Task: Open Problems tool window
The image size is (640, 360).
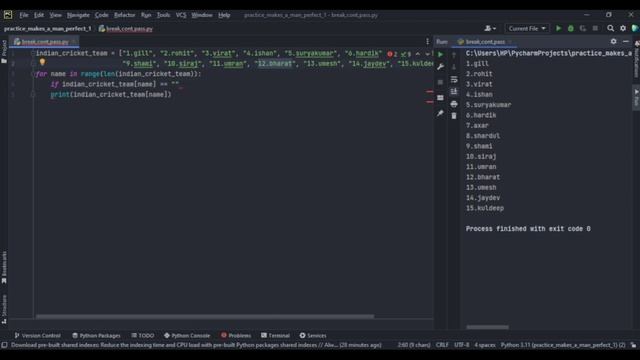Action: [x=236, y=336]
